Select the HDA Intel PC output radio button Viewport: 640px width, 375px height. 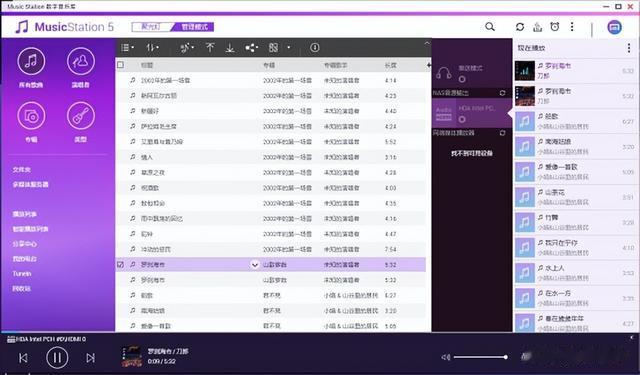[x=462, y=120]
